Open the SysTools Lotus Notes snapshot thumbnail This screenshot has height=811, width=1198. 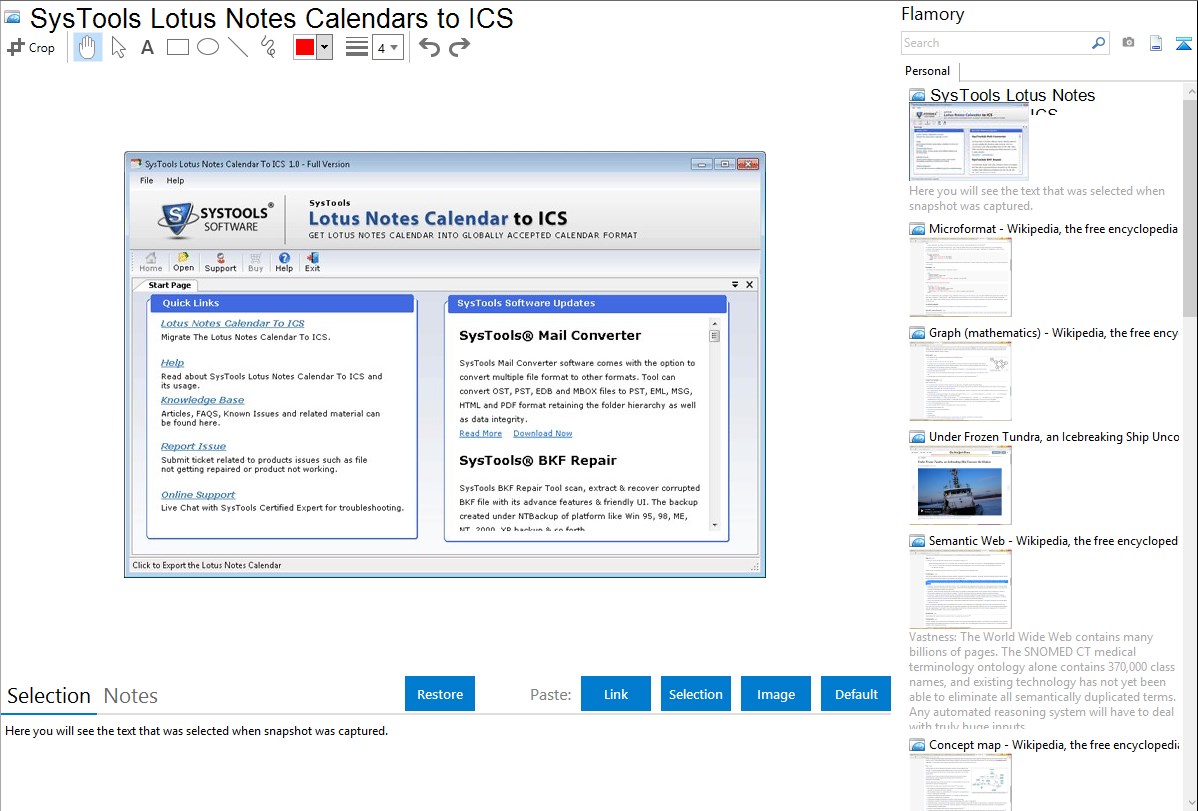(x=969, y=142)
